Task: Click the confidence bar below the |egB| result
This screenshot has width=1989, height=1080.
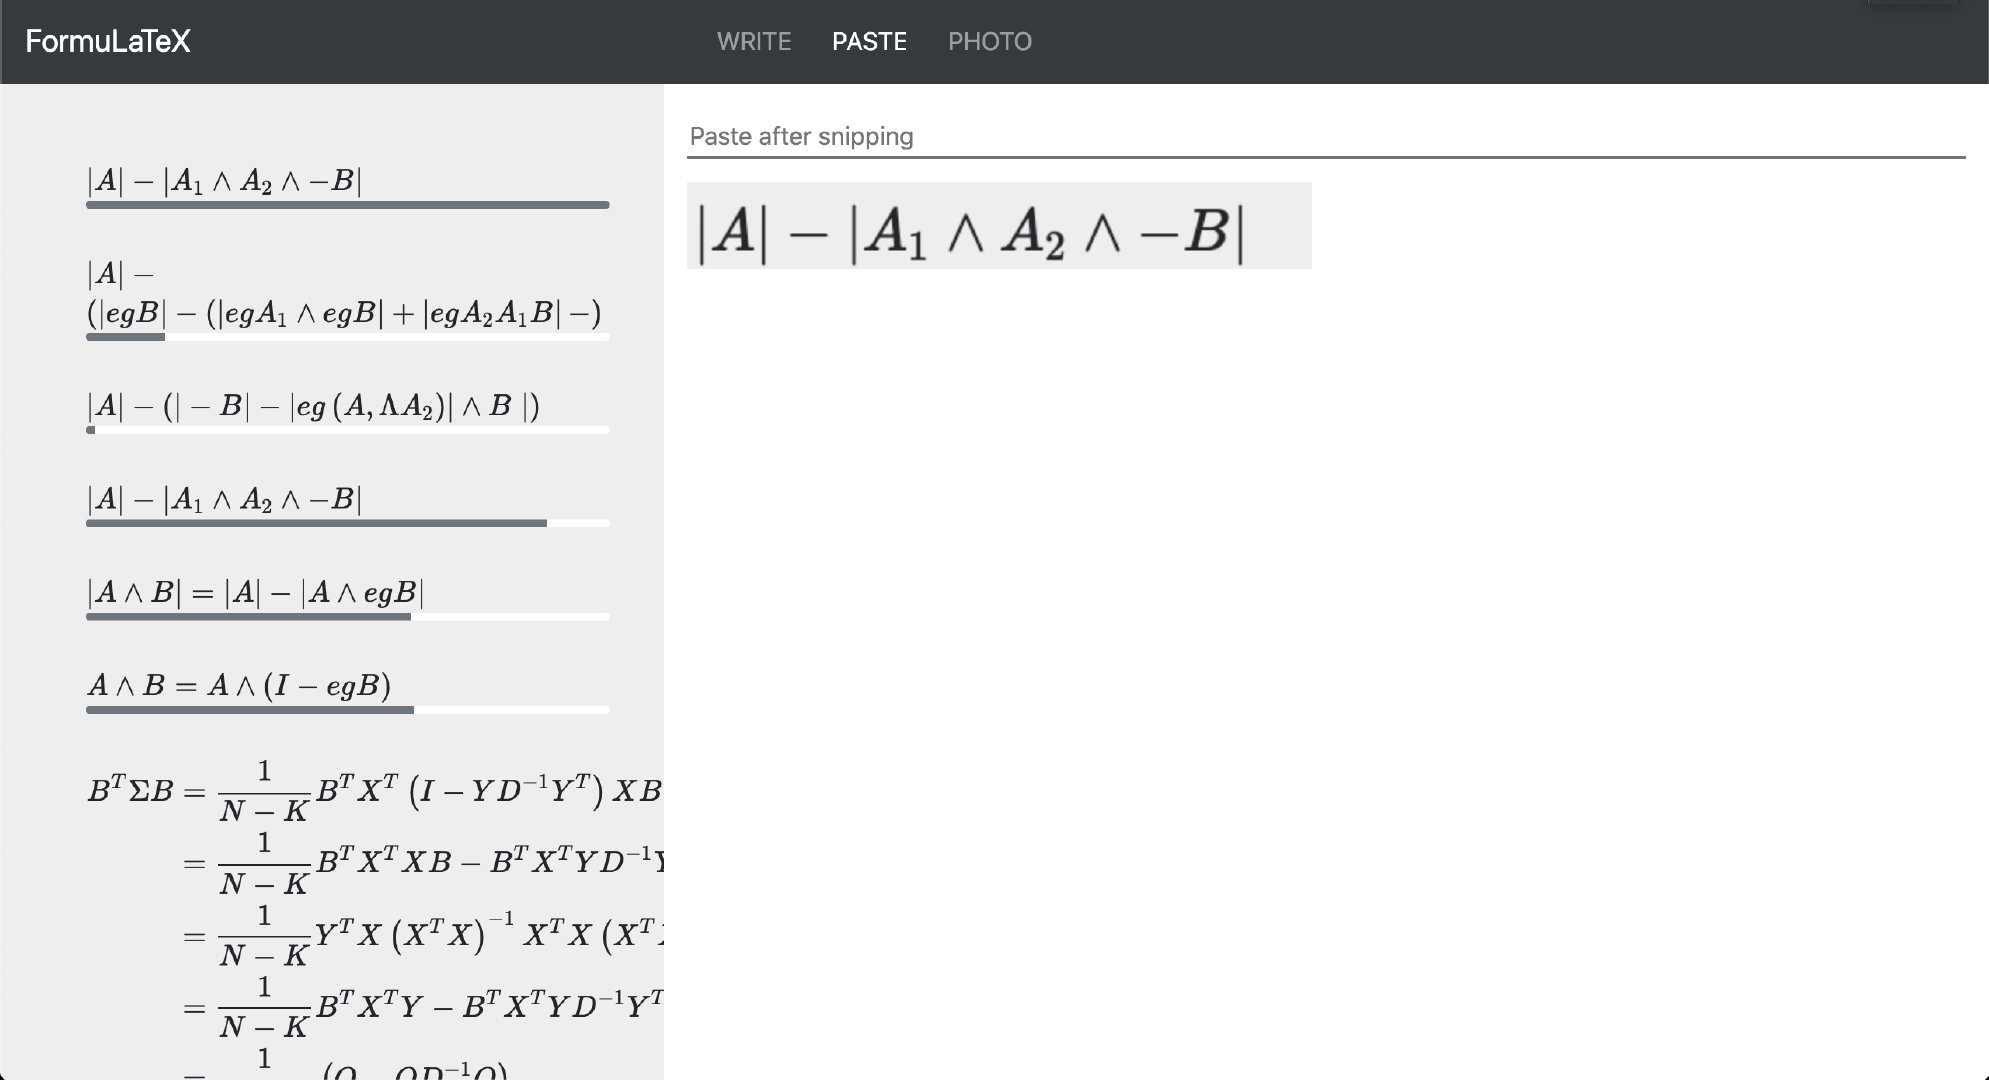Action: click(x=347, y=337)
